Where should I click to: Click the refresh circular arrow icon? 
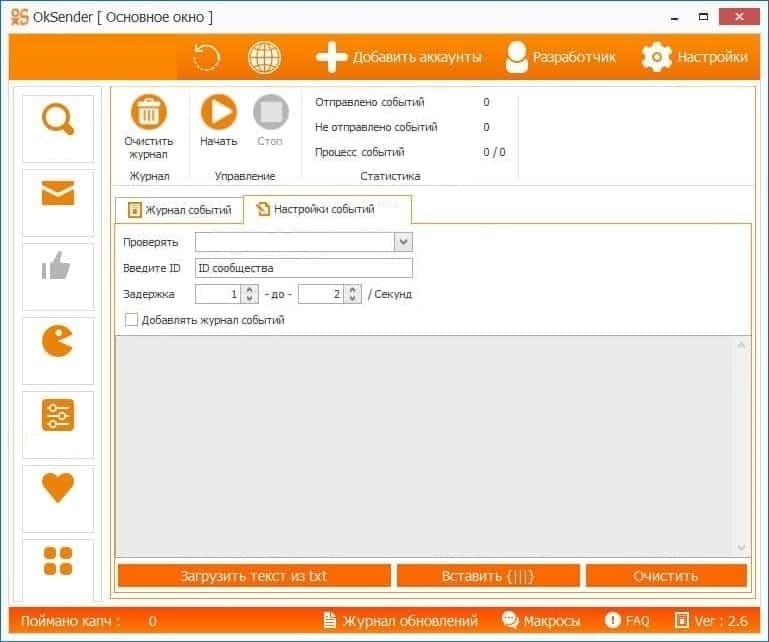(x=206, y=57)
